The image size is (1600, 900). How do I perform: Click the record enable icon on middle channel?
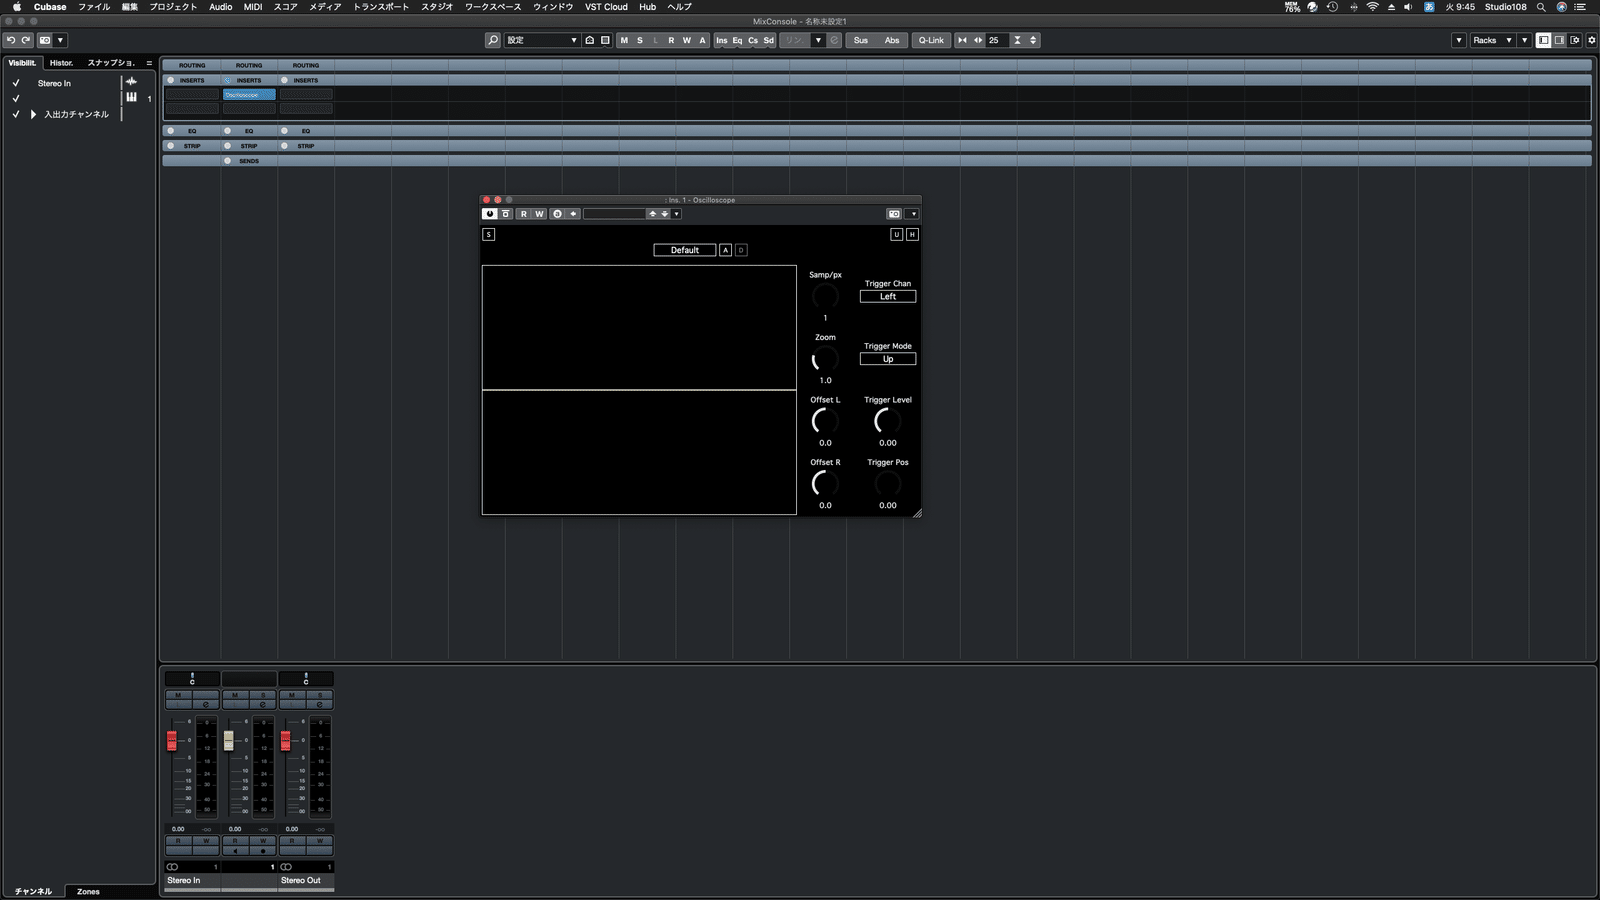(263, 851)
